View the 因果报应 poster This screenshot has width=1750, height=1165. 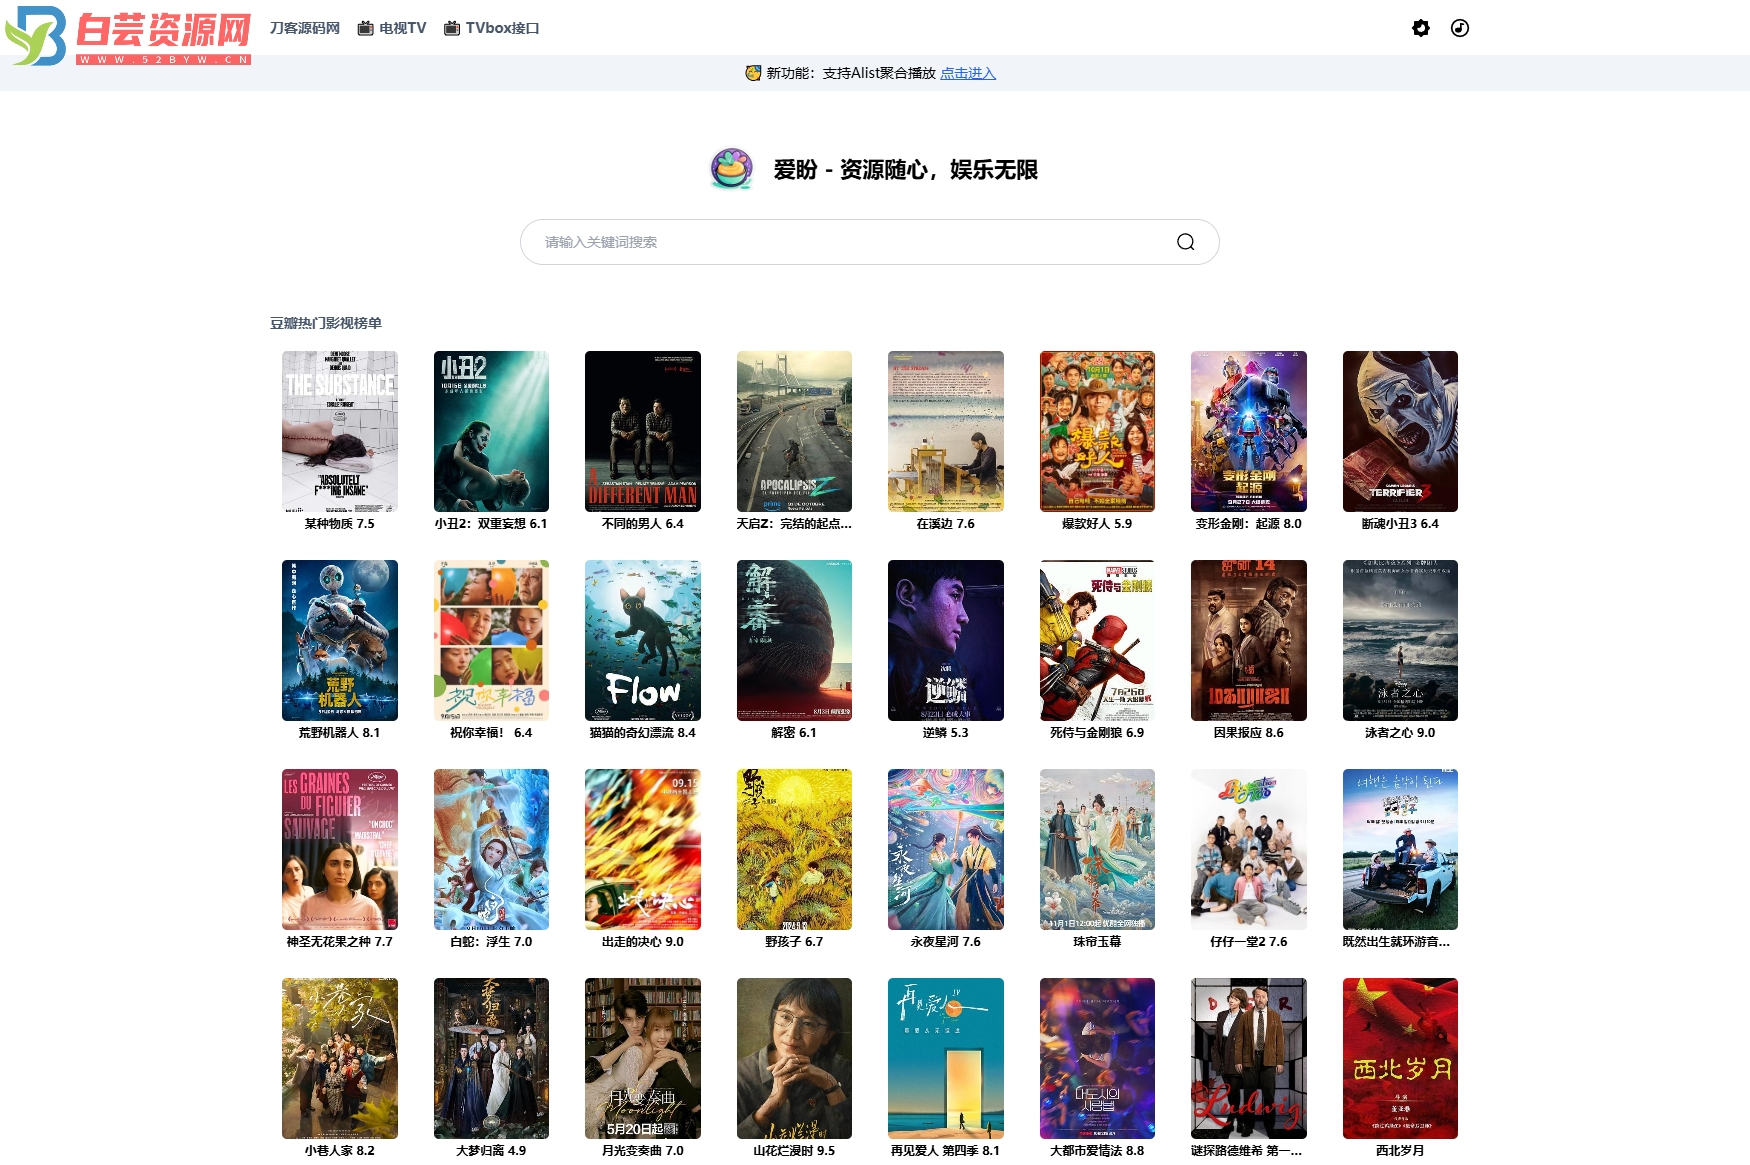tap(1249, 640)
